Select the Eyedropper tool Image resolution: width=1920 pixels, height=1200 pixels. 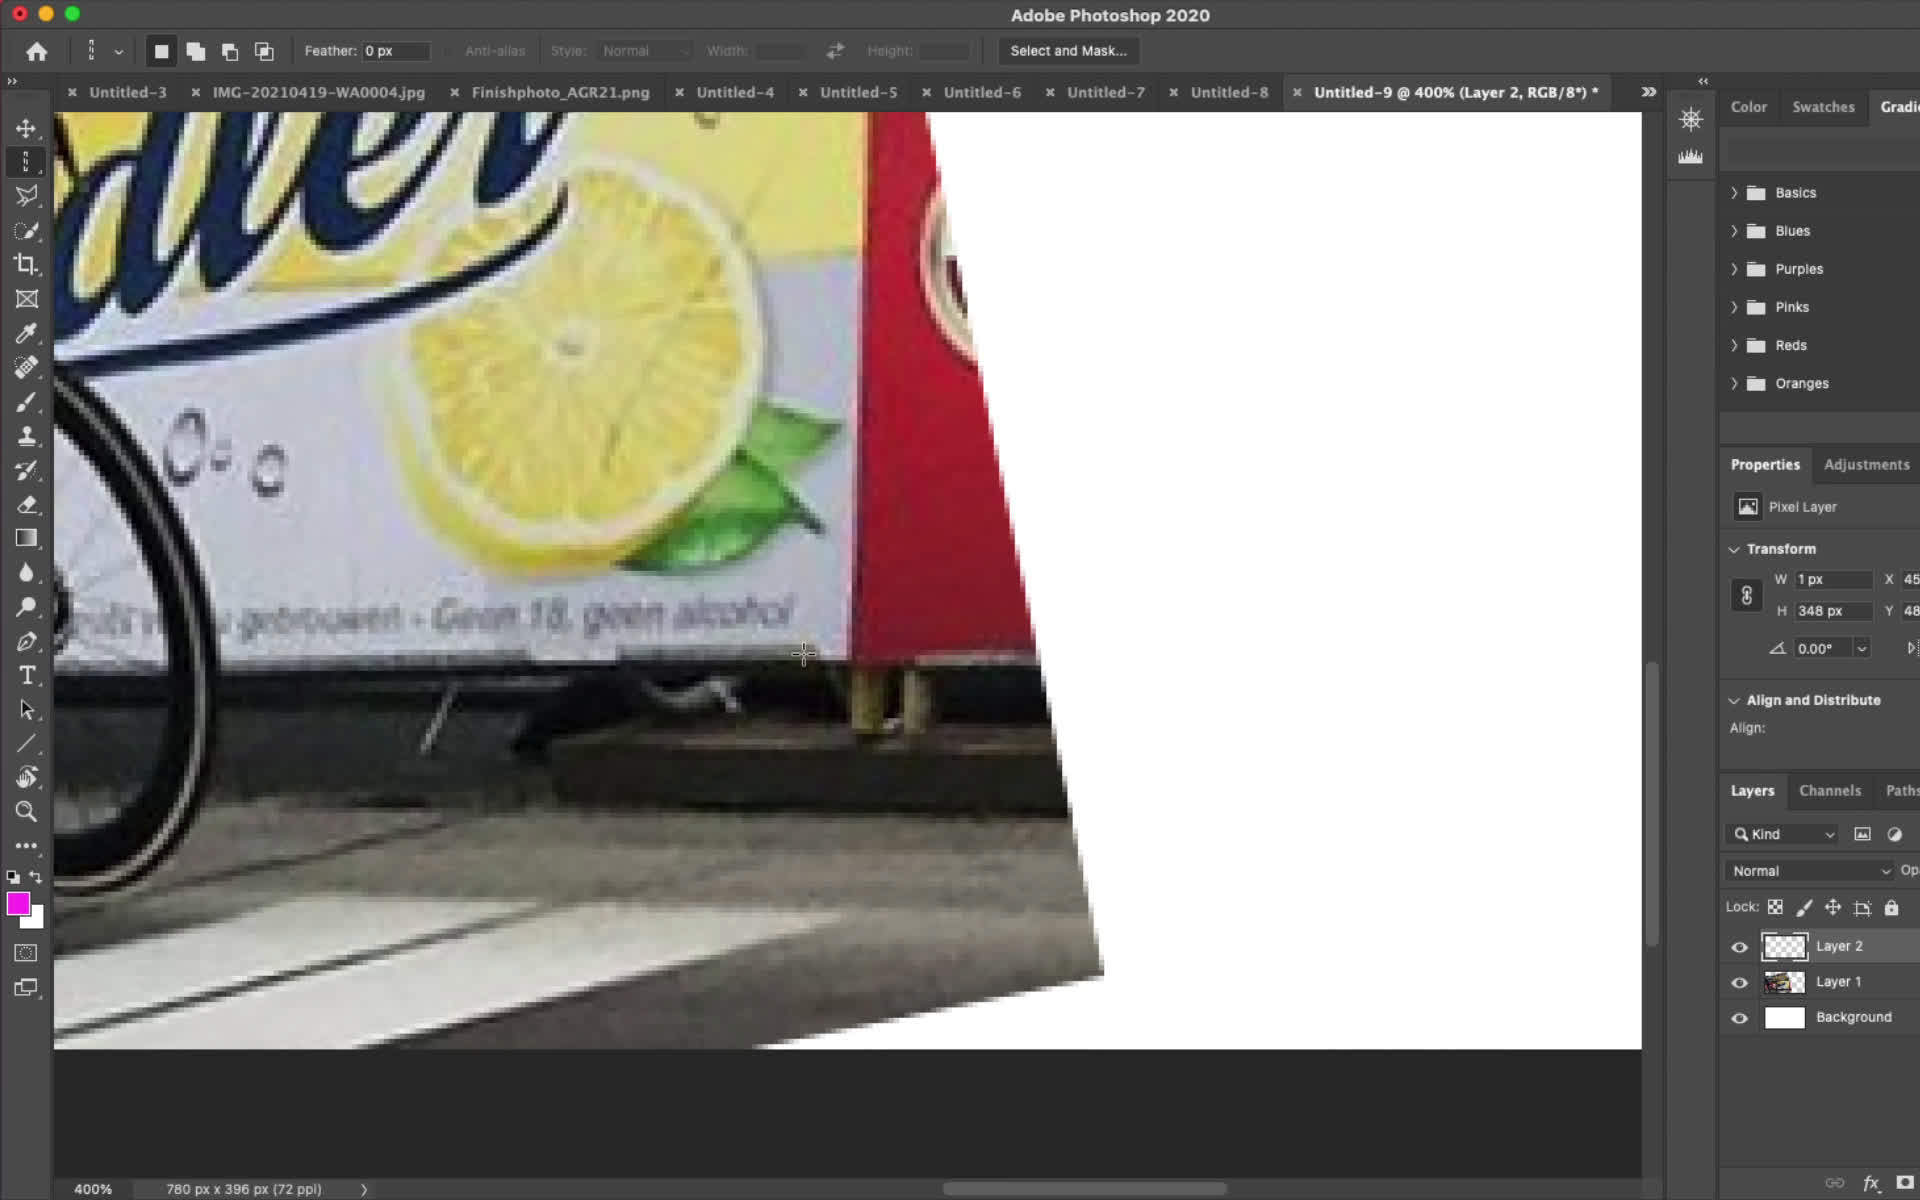[26, 333]
